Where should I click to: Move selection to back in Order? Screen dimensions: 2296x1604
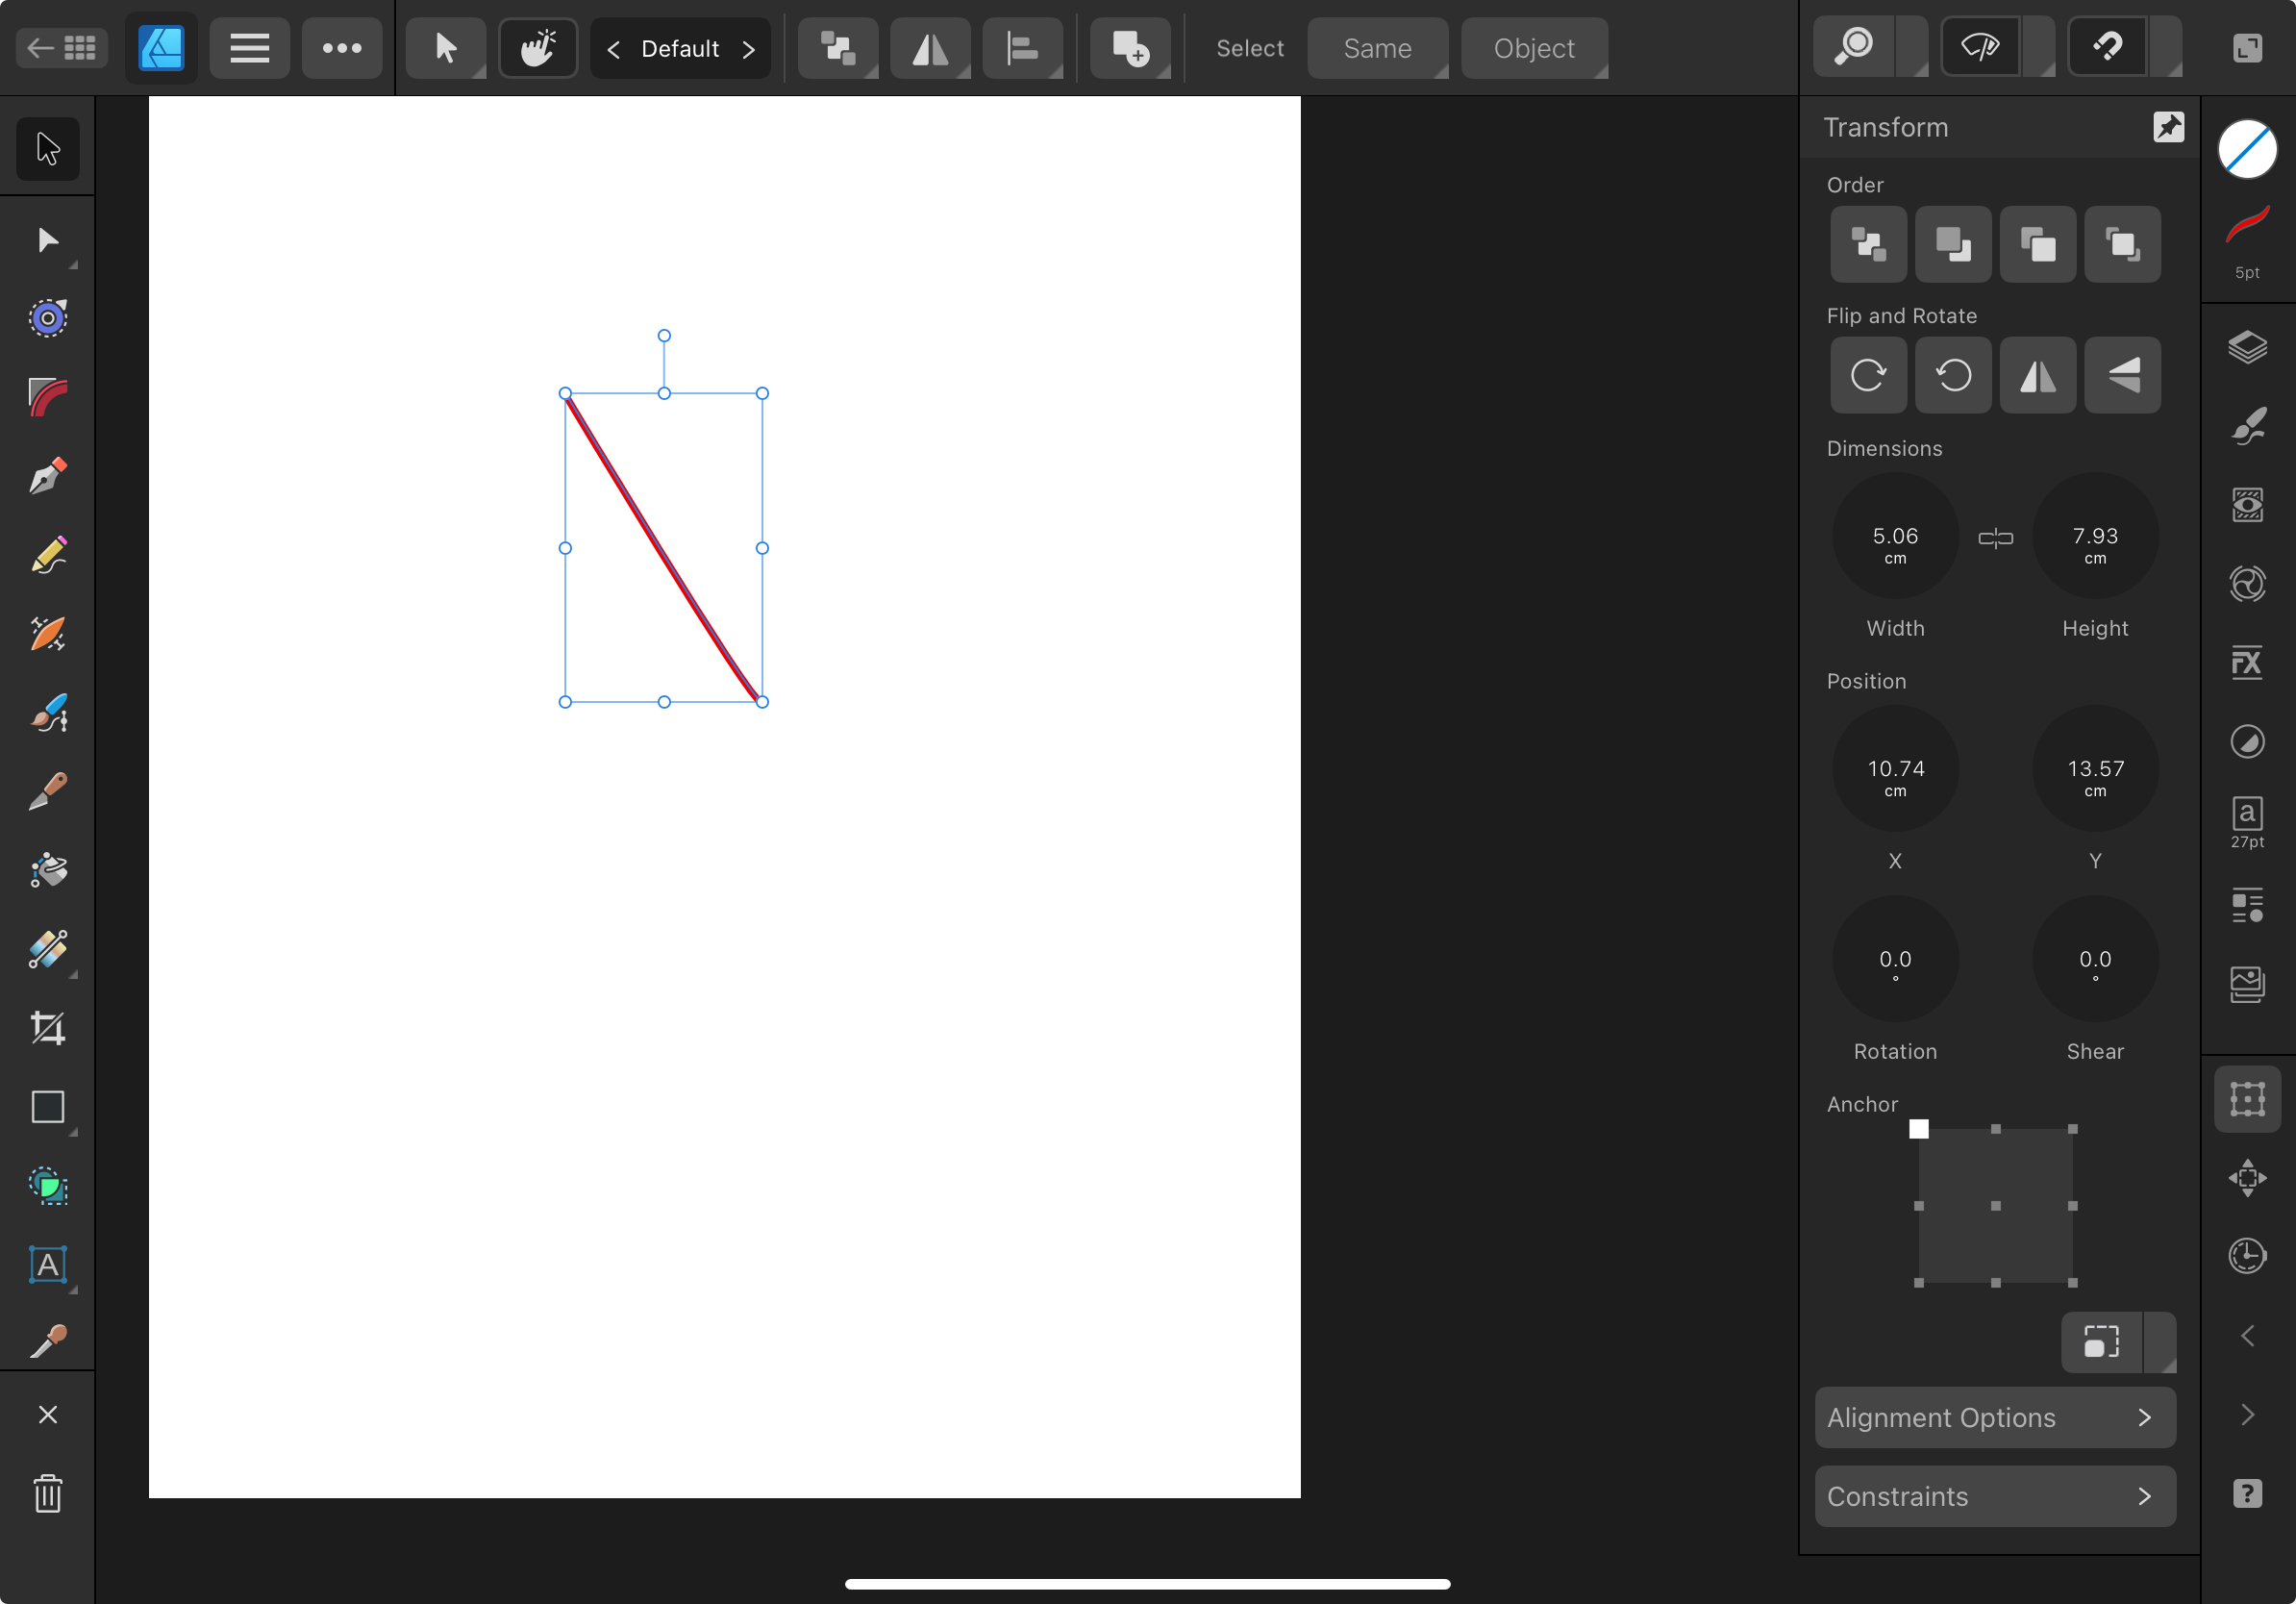tap(1868, 245)
